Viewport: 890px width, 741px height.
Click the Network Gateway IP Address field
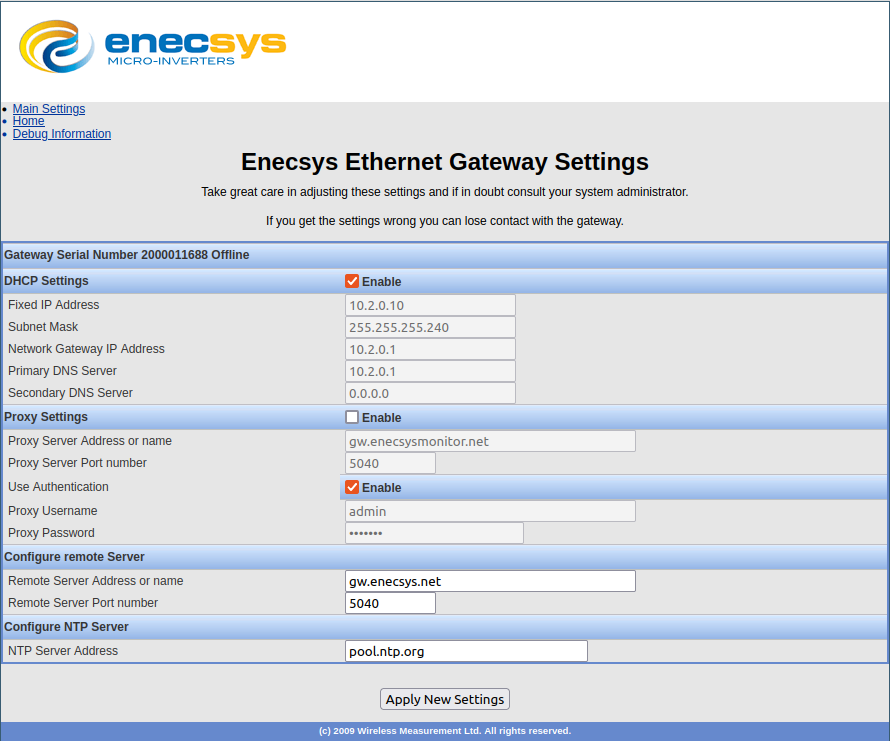(430, 349)
